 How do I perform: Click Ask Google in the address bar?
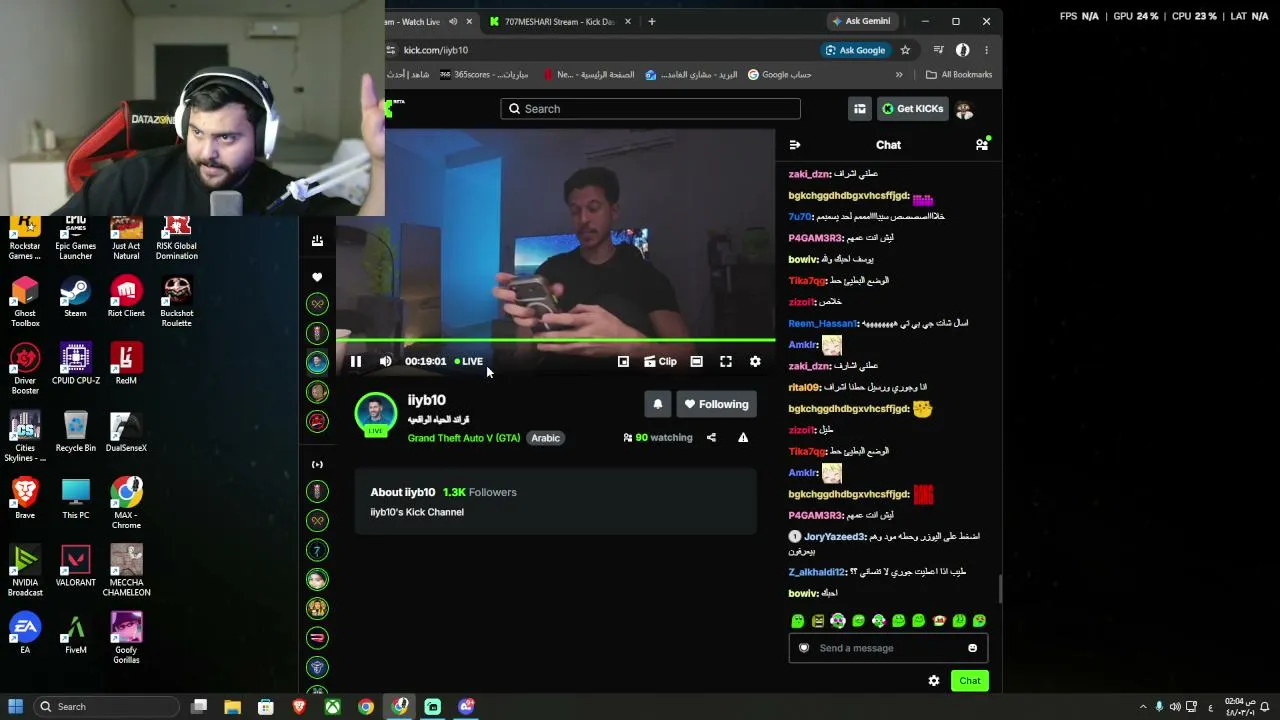point(855,50)
